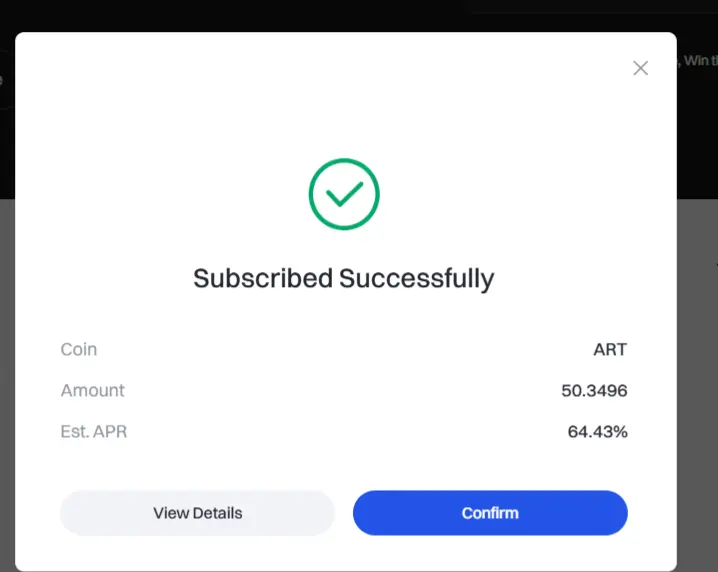
Task: Click the word Details on the gray button
Action: tap(218, 513)
